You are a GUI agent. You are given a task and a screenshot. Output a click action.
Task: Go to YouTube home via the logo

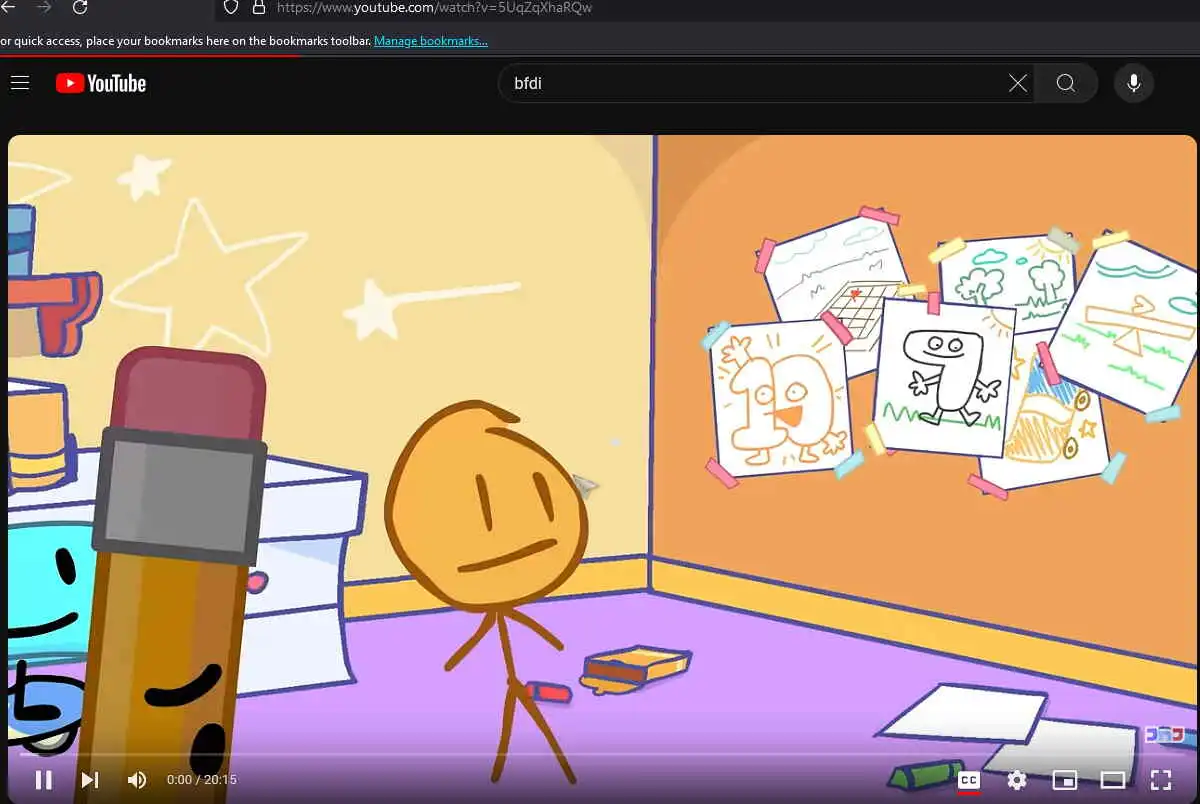(x=101, y=83)
